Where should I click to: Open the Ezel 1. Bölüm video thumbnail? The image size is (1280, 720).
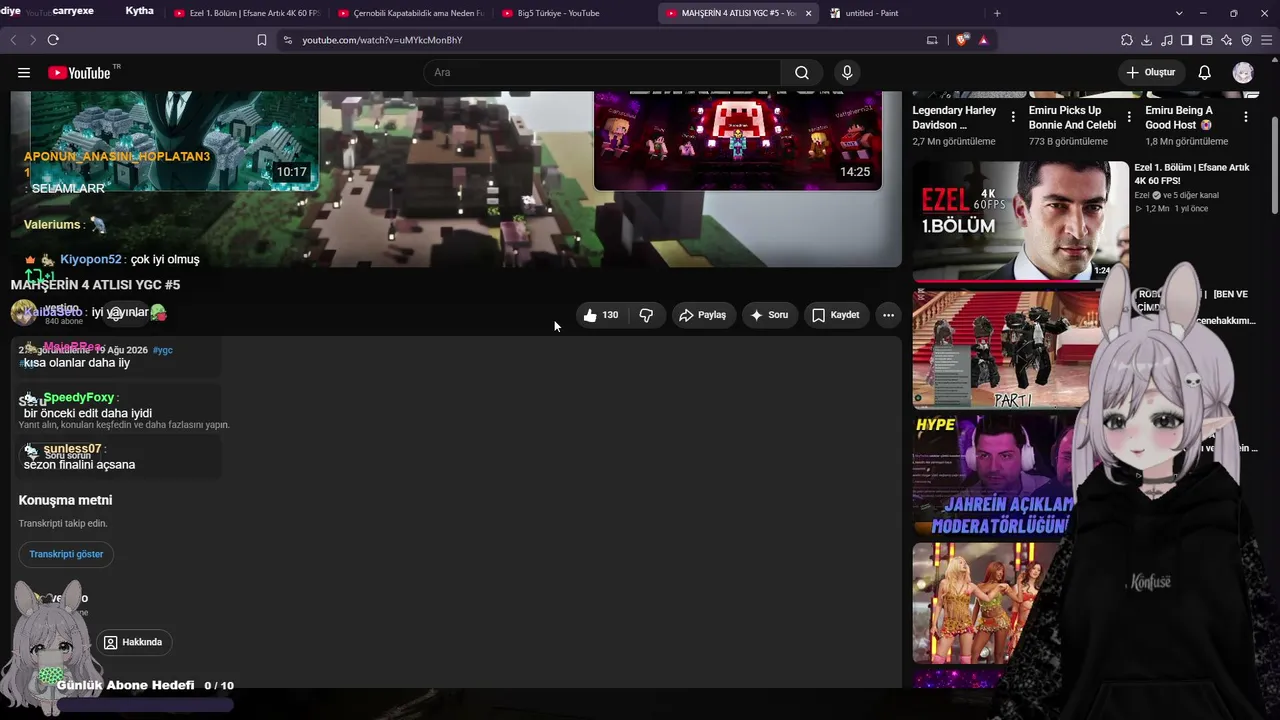click(1020, 222)
